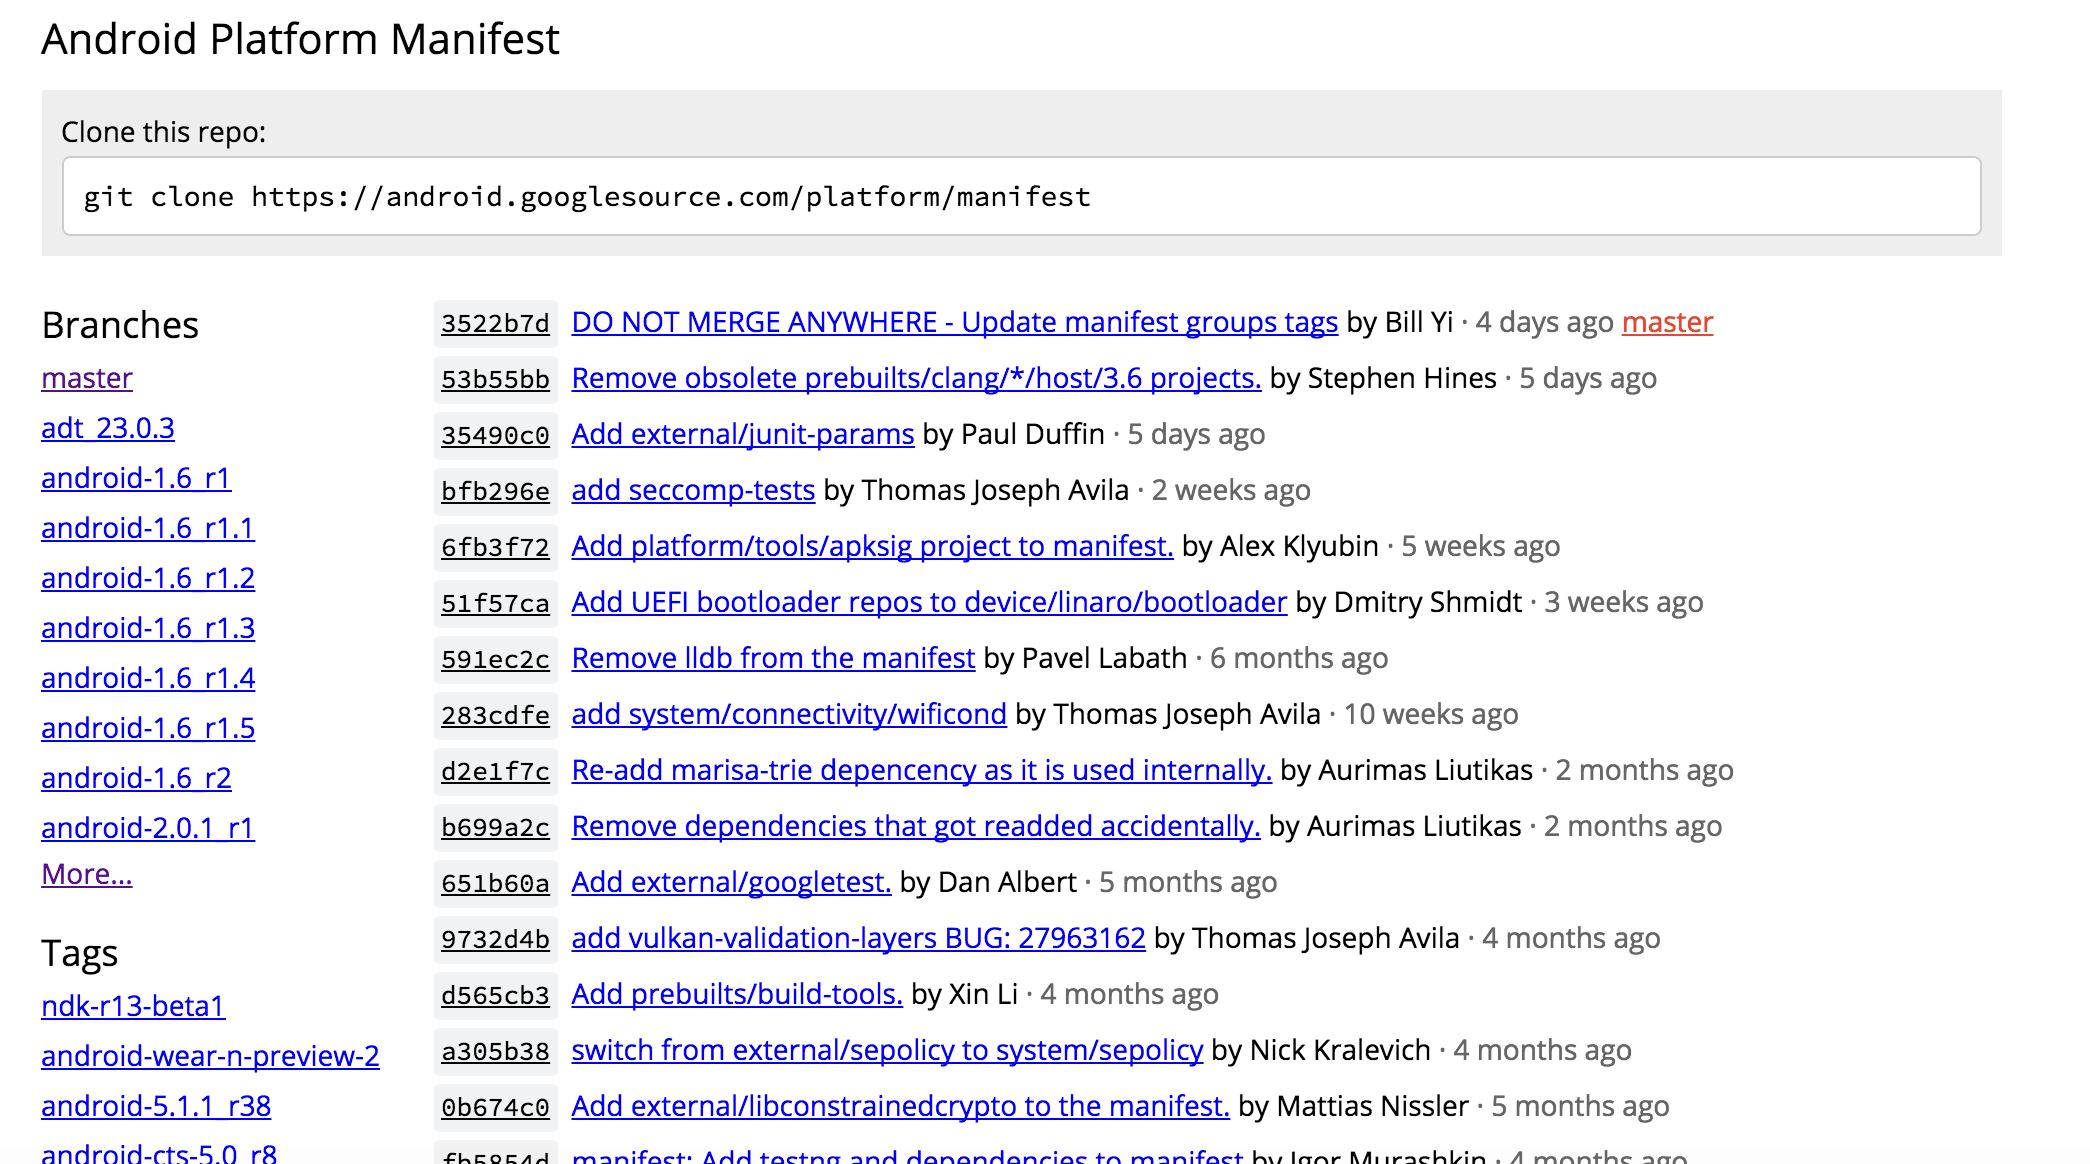
Task: Open the android-wear-n-preview-2 tag
Action: pos(210,1056)
